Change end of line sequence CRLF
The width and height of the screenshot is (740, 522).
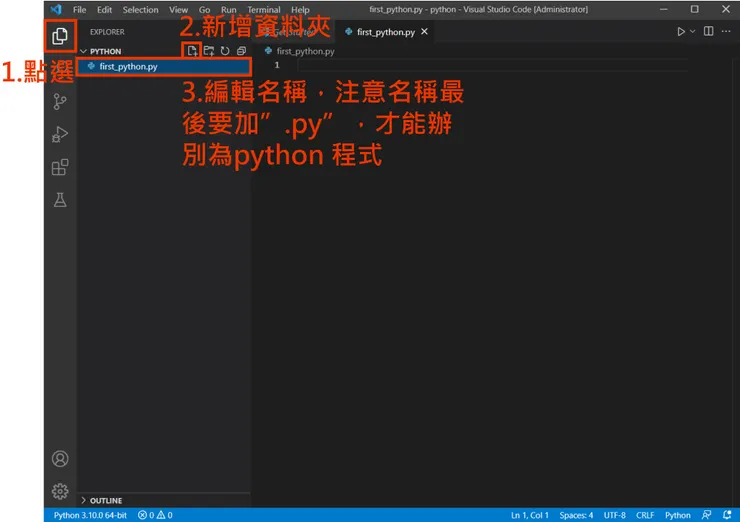click(x=645, y=515)
